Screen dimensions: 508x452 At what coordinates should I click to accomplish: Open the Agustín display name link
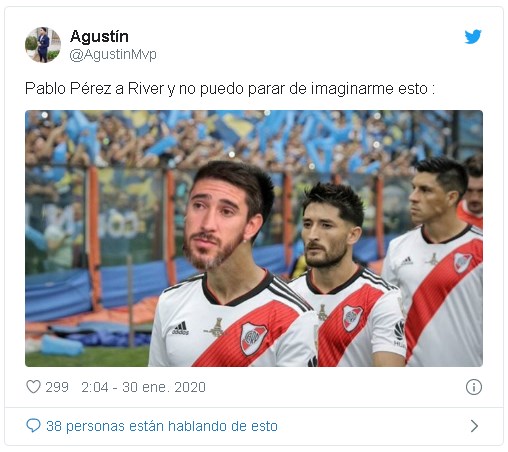pos(99,36)
